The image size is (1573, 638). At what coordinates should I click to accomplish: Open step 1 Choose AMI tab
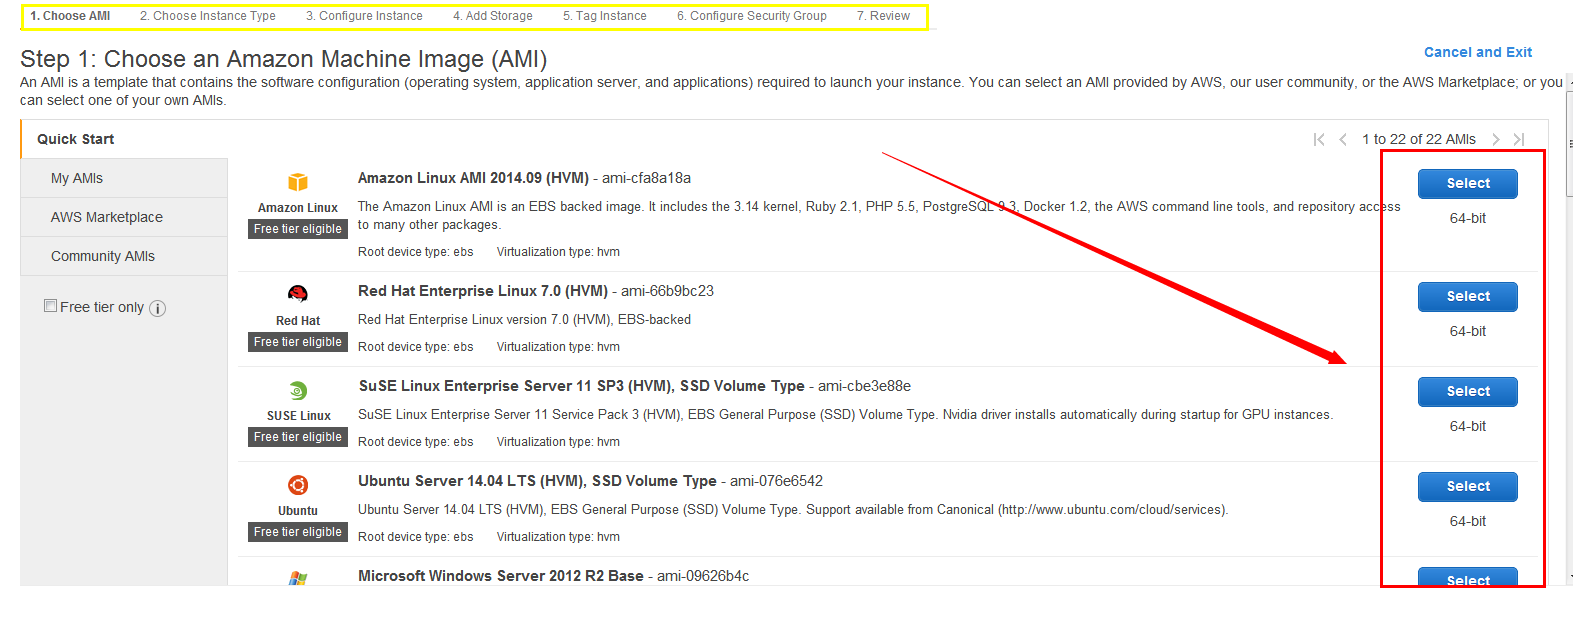click(x=70, y=16)
